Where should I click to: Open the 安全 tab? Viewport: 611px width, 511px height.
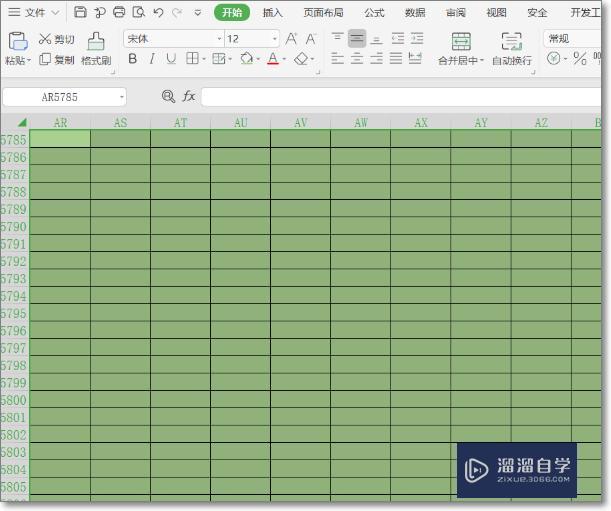click(x=537, y=12)
